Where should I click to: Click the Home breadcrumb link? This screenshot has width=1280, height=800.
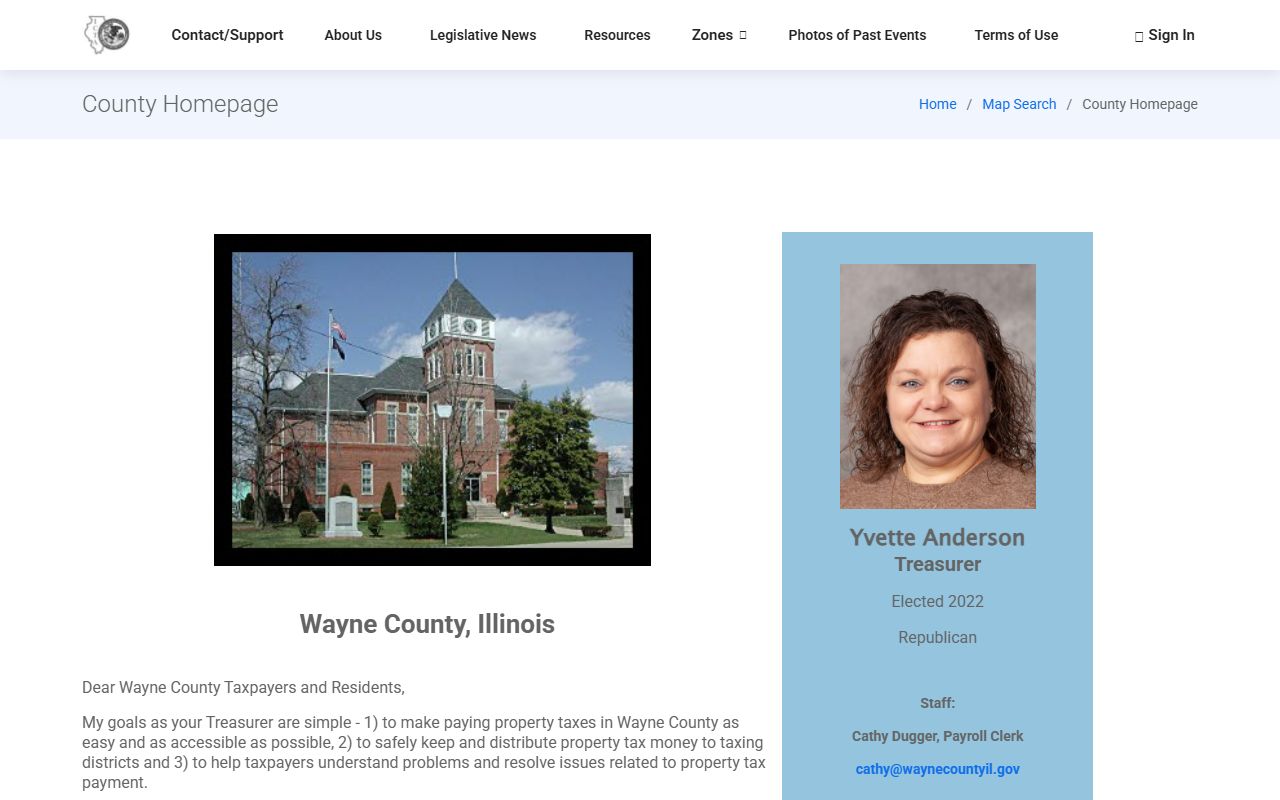tap(937, 104)
